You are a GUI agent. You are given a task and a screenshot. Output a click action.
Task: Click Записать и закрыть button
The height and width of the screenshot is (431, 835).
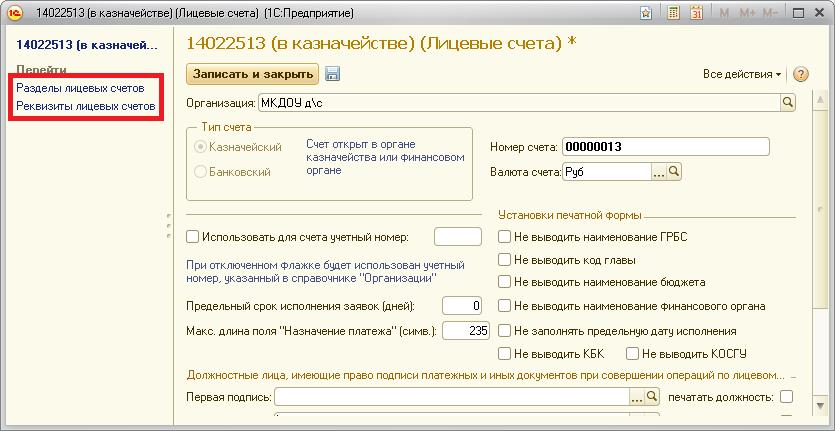pyautogui.click(x=252, y=74)
